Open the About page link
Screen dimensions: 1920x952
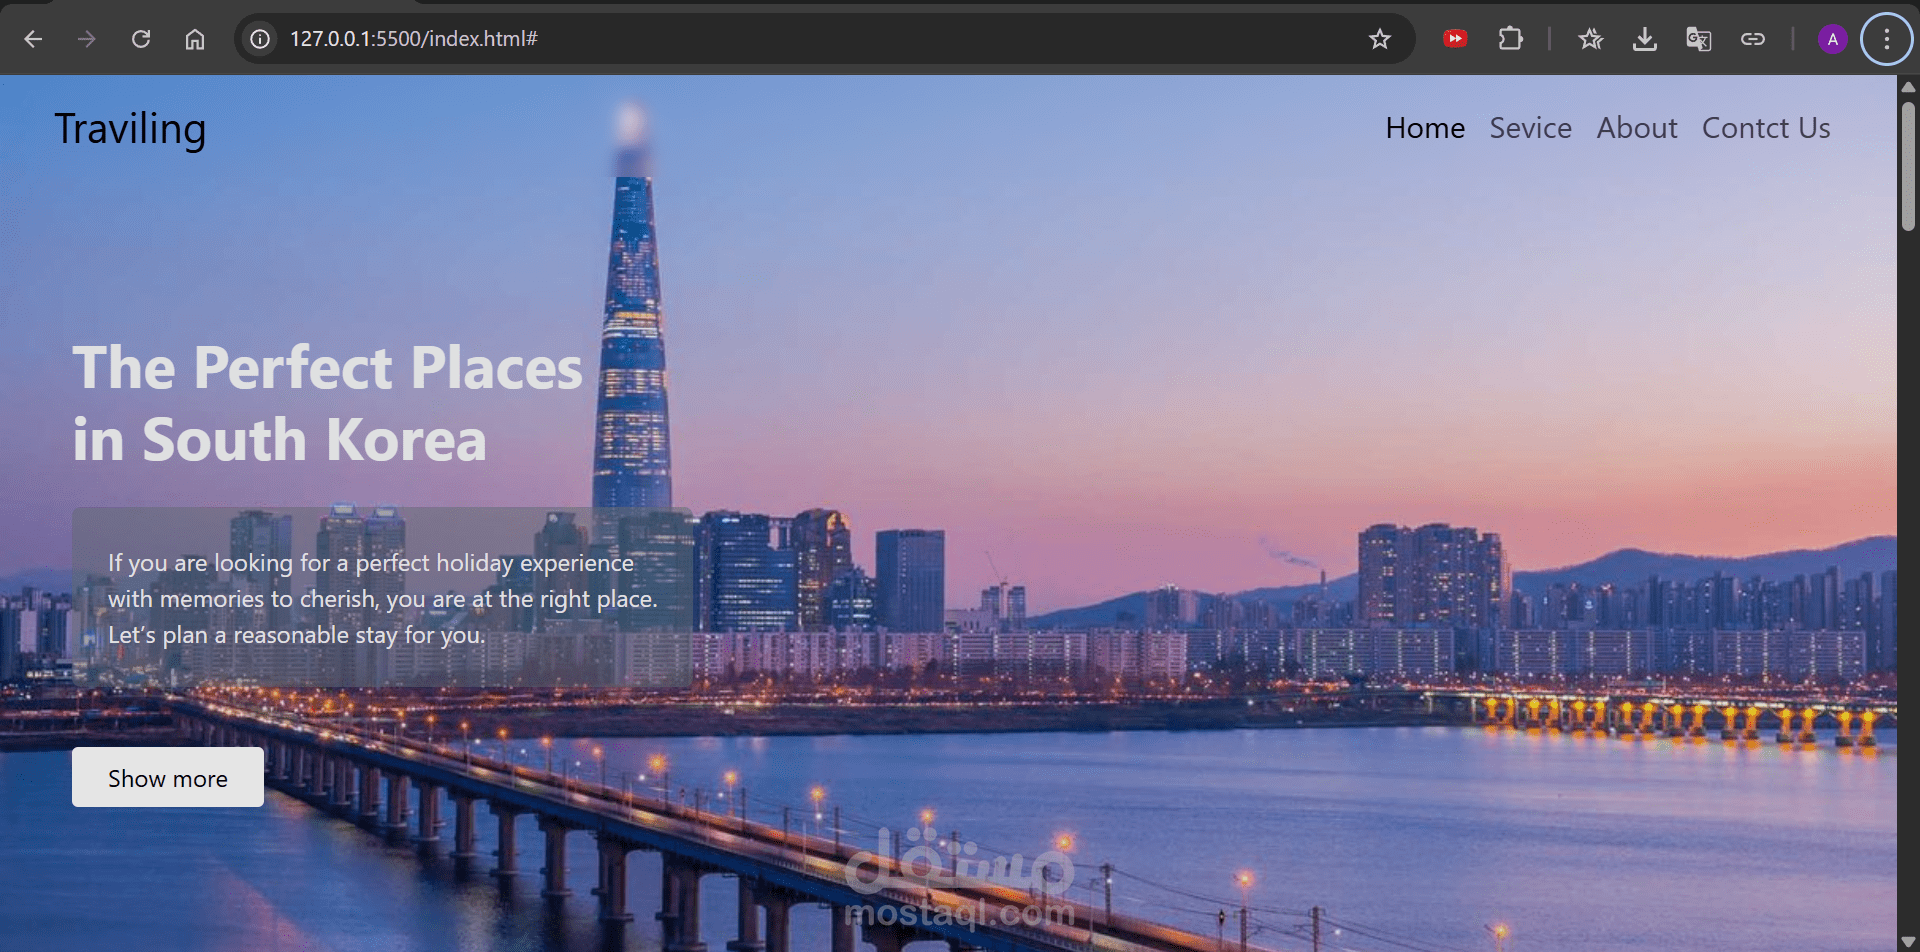(x=1637, y=128)
